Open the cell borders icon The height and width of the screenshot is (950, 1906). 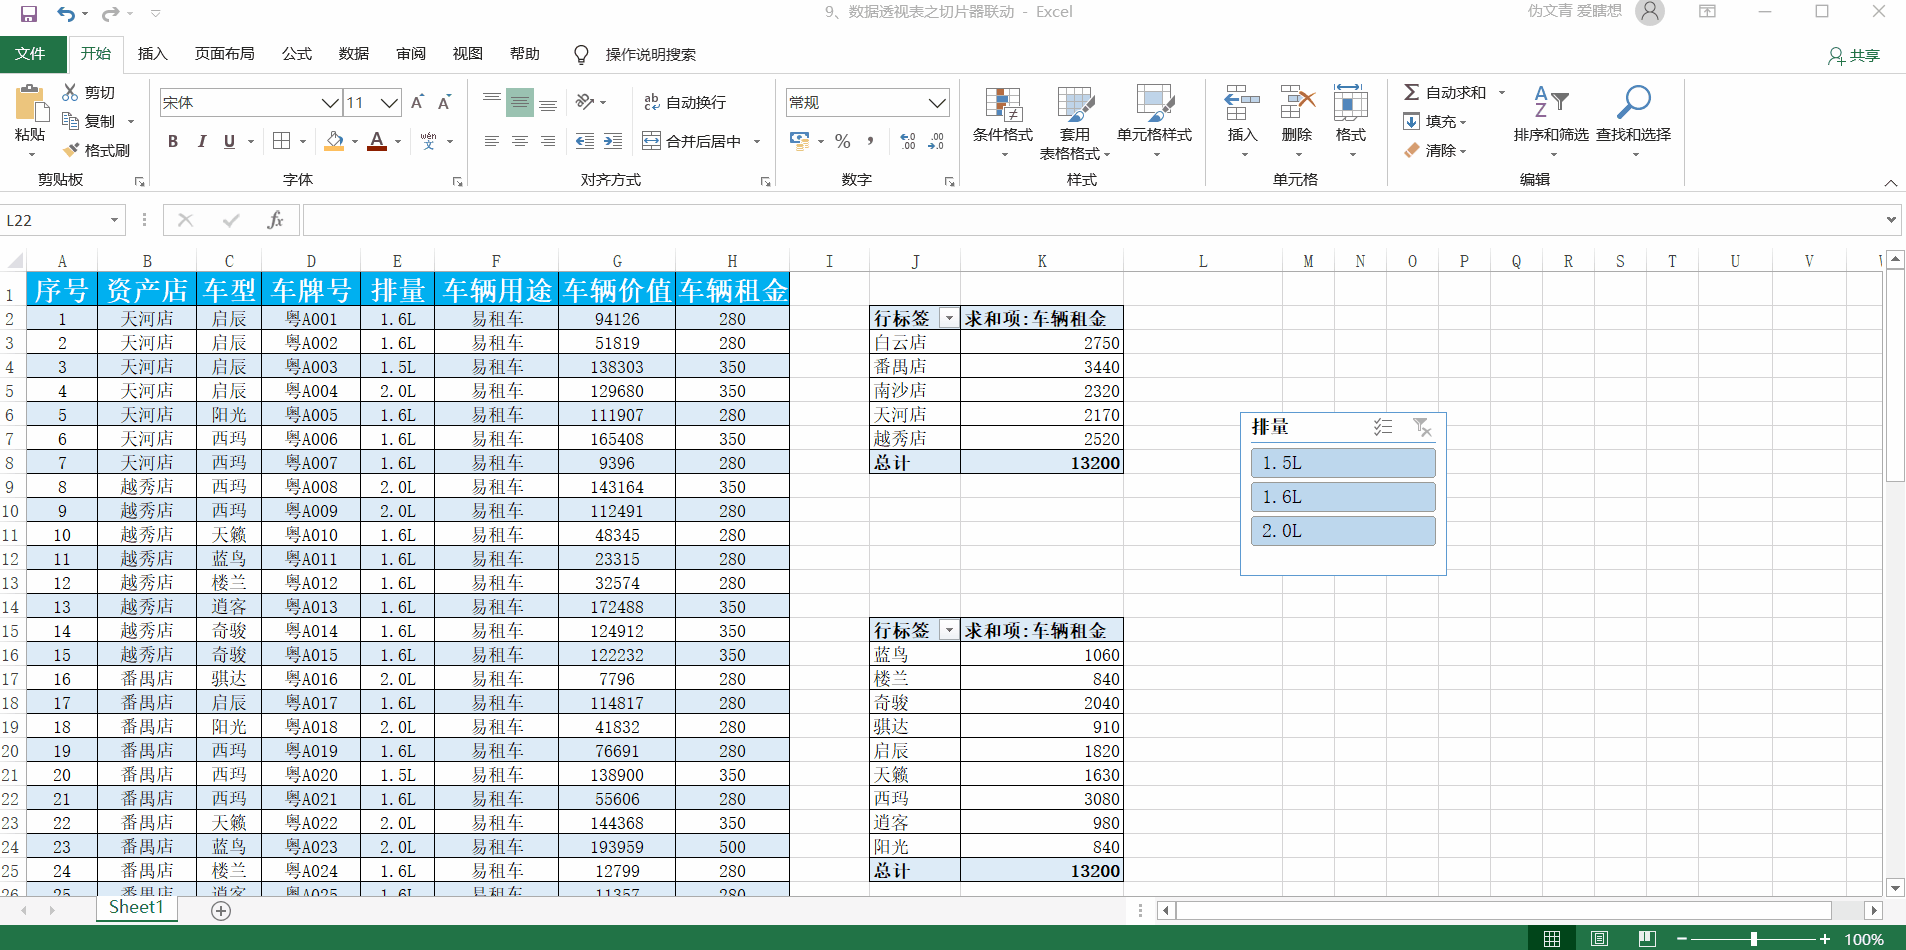point(282,141)
